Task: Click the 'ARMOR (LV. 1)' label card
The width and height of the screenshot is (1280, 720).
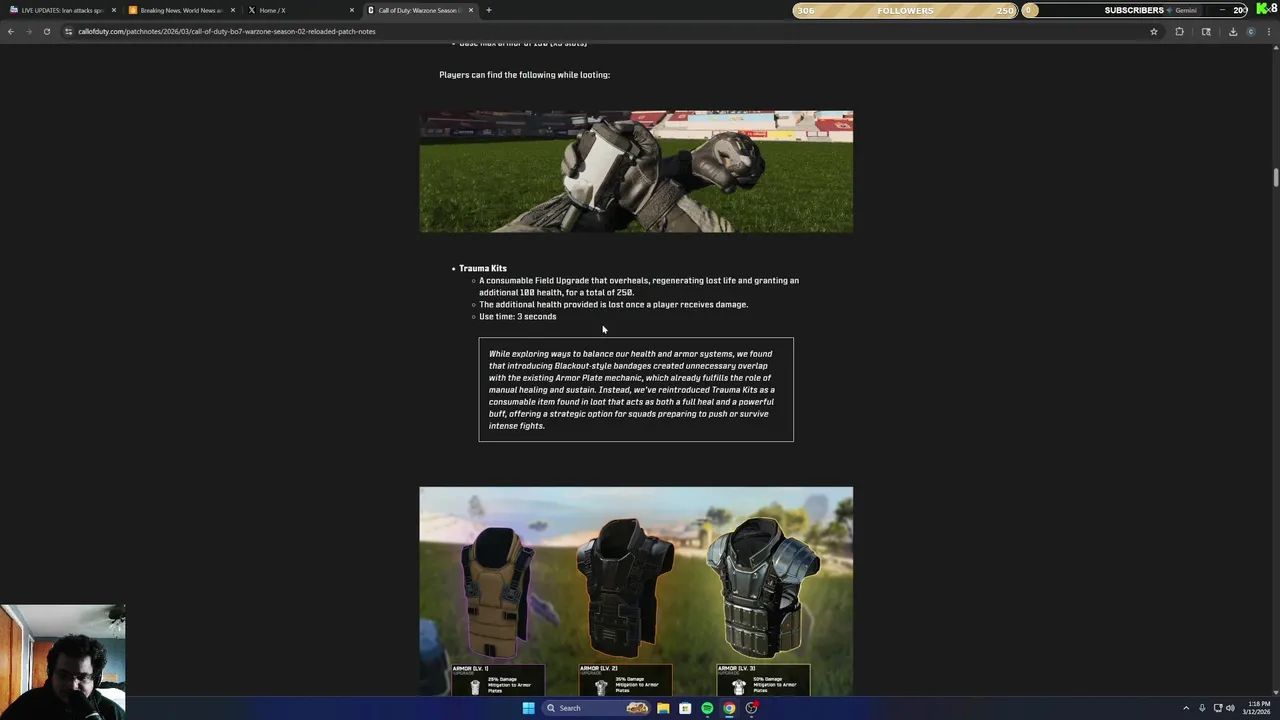Action: 497,680
